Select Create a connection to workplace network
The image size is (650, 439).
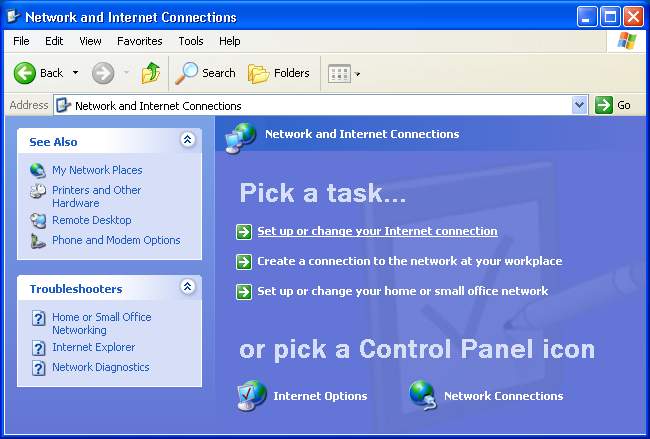(x=410, y=261)
